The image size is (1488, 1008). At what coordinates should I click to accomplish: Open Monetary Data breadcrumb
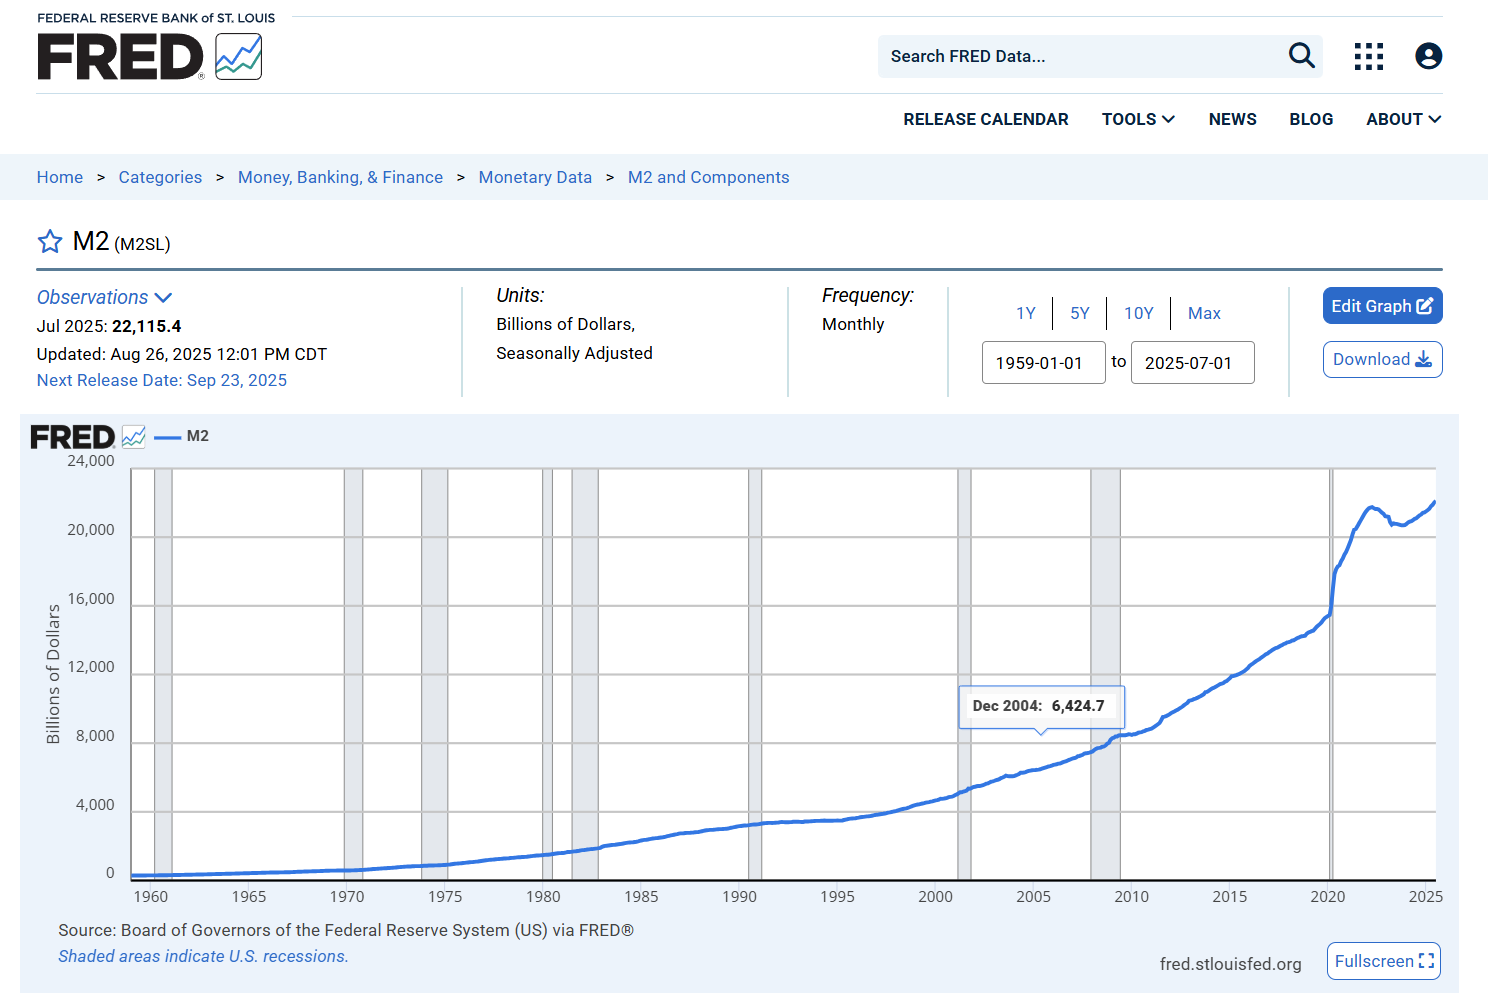pyautogui.click(x=535, y=177)
